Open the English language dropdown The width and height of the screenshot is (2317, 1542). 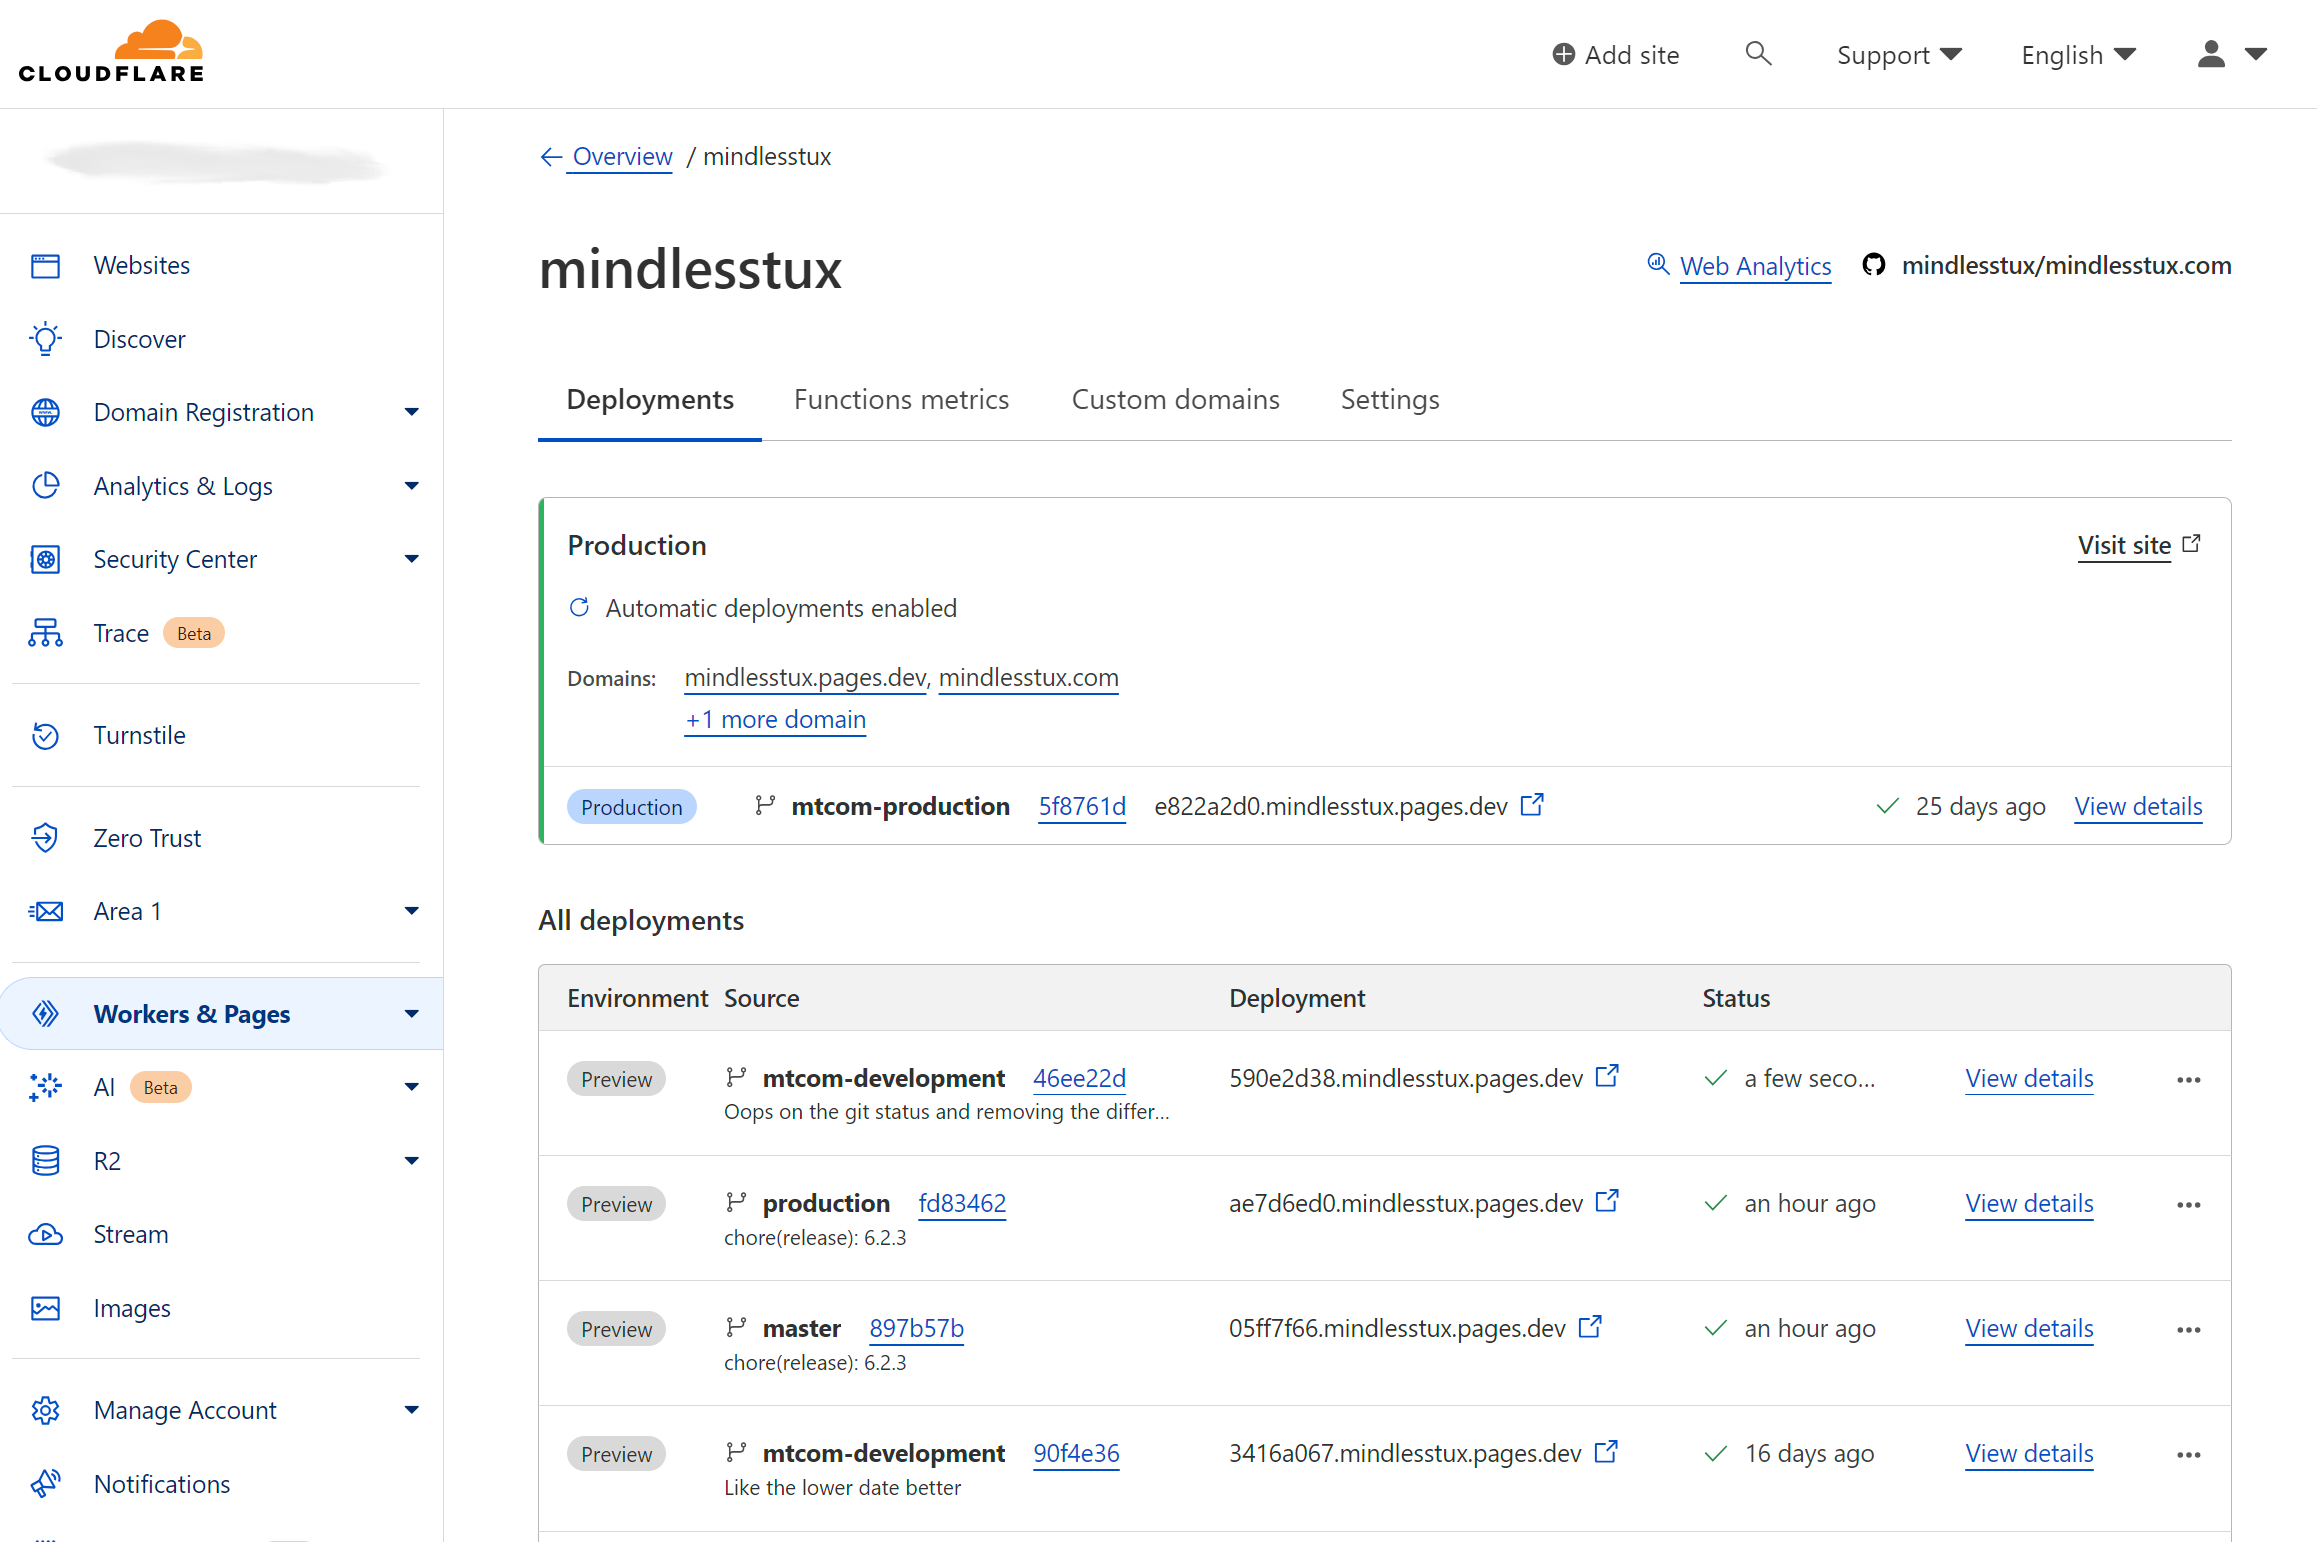coord(2076,54)
